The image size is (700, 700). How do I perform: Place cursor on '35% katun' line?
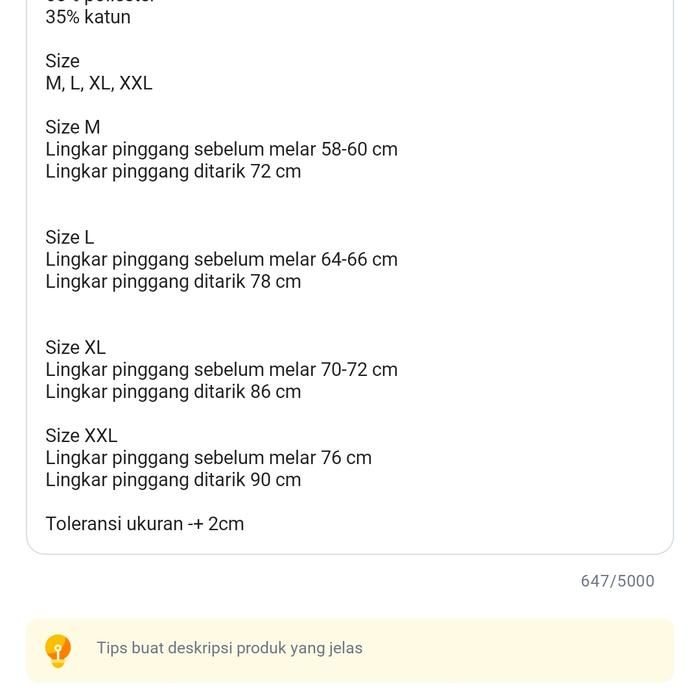(x=88, y=17)
